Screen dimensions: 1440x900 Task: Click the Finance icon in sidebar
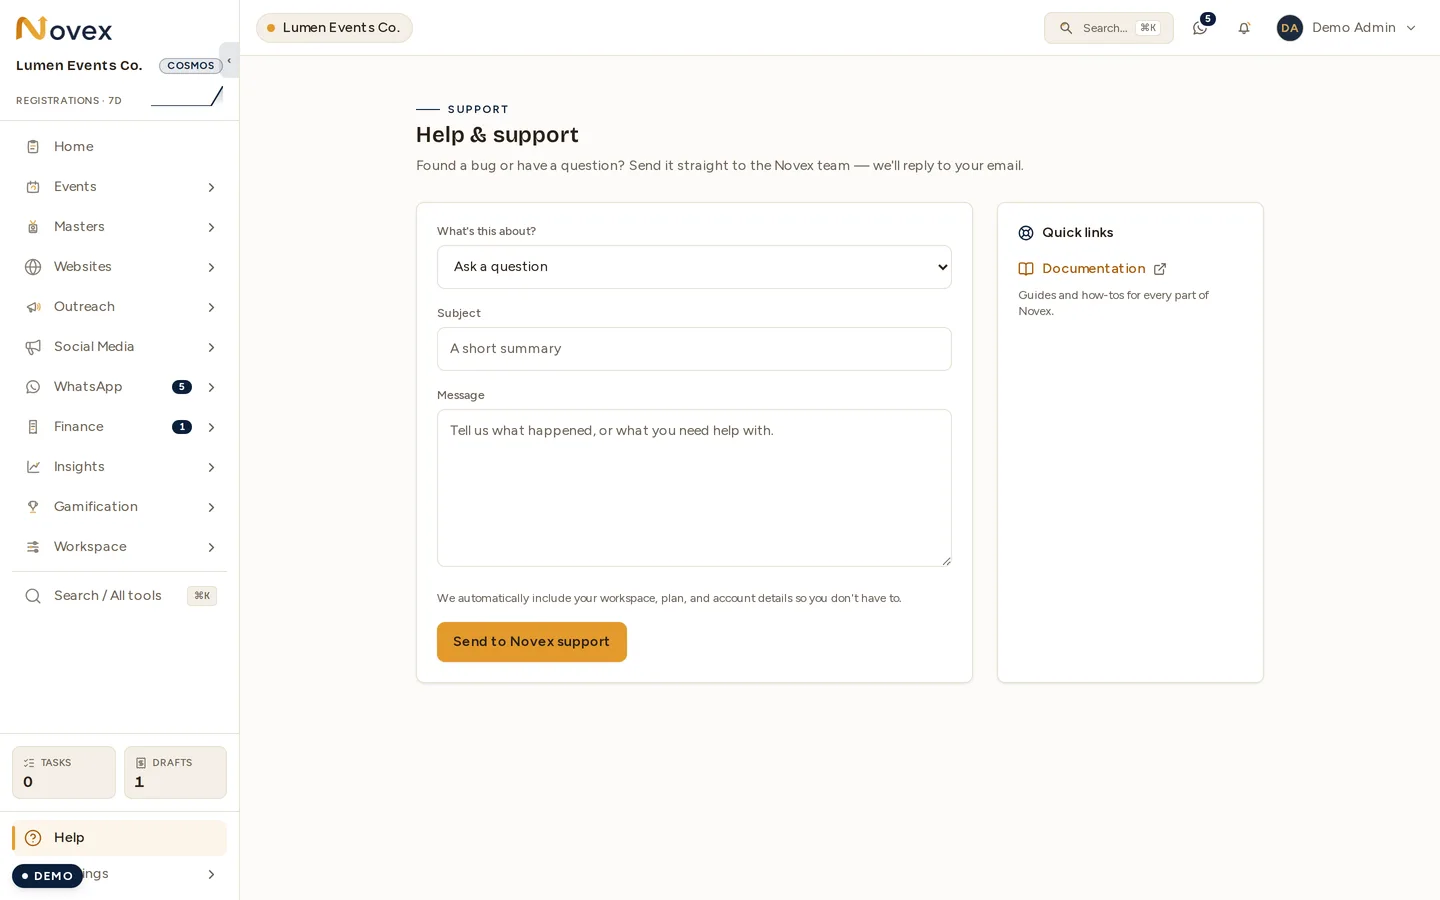coord(33,427)
